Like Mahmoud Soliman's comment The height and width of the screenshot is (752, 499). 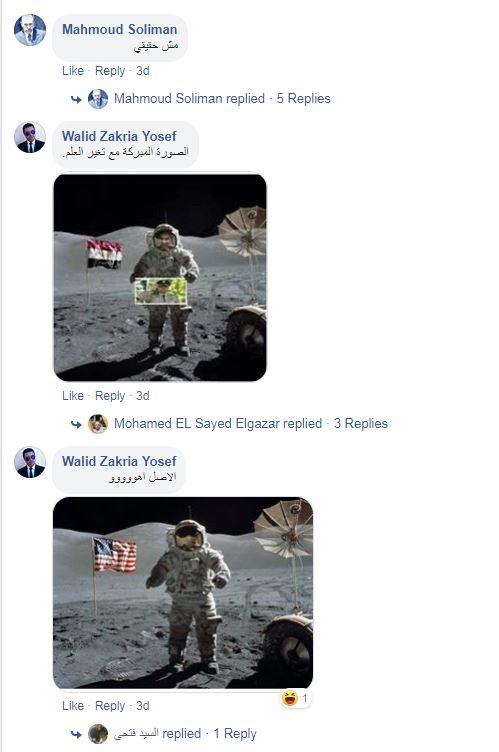[73, 71]
